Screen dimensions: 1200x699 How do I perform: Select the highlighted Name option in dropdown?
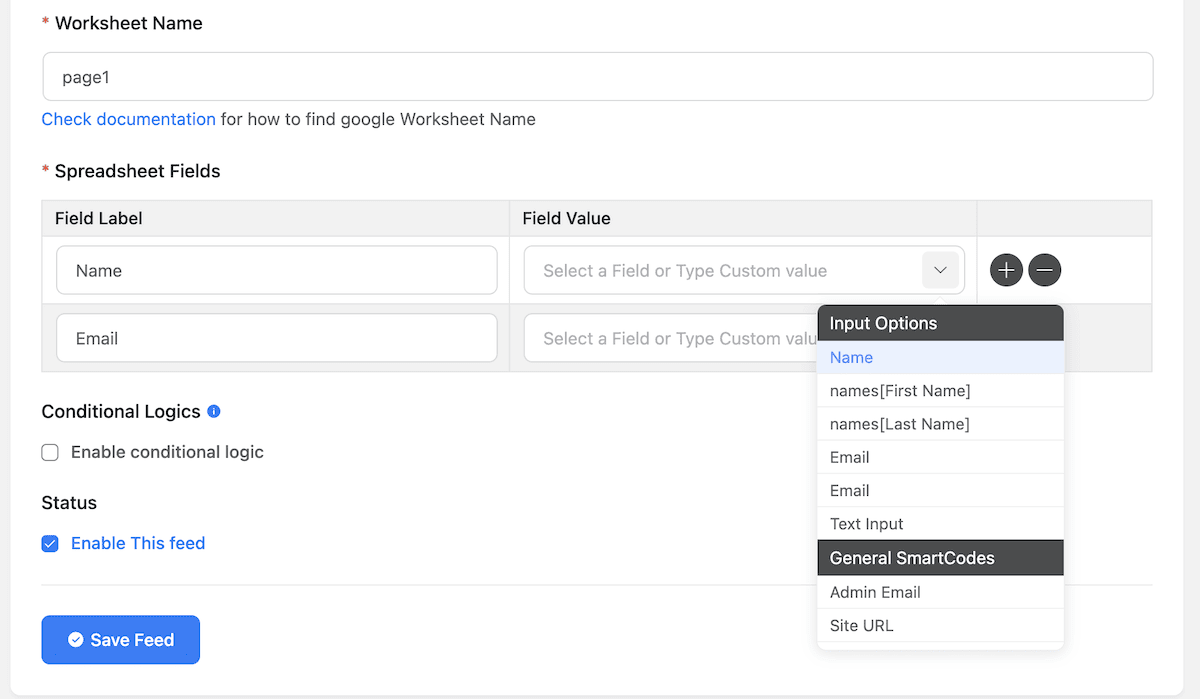pos(940,357)
